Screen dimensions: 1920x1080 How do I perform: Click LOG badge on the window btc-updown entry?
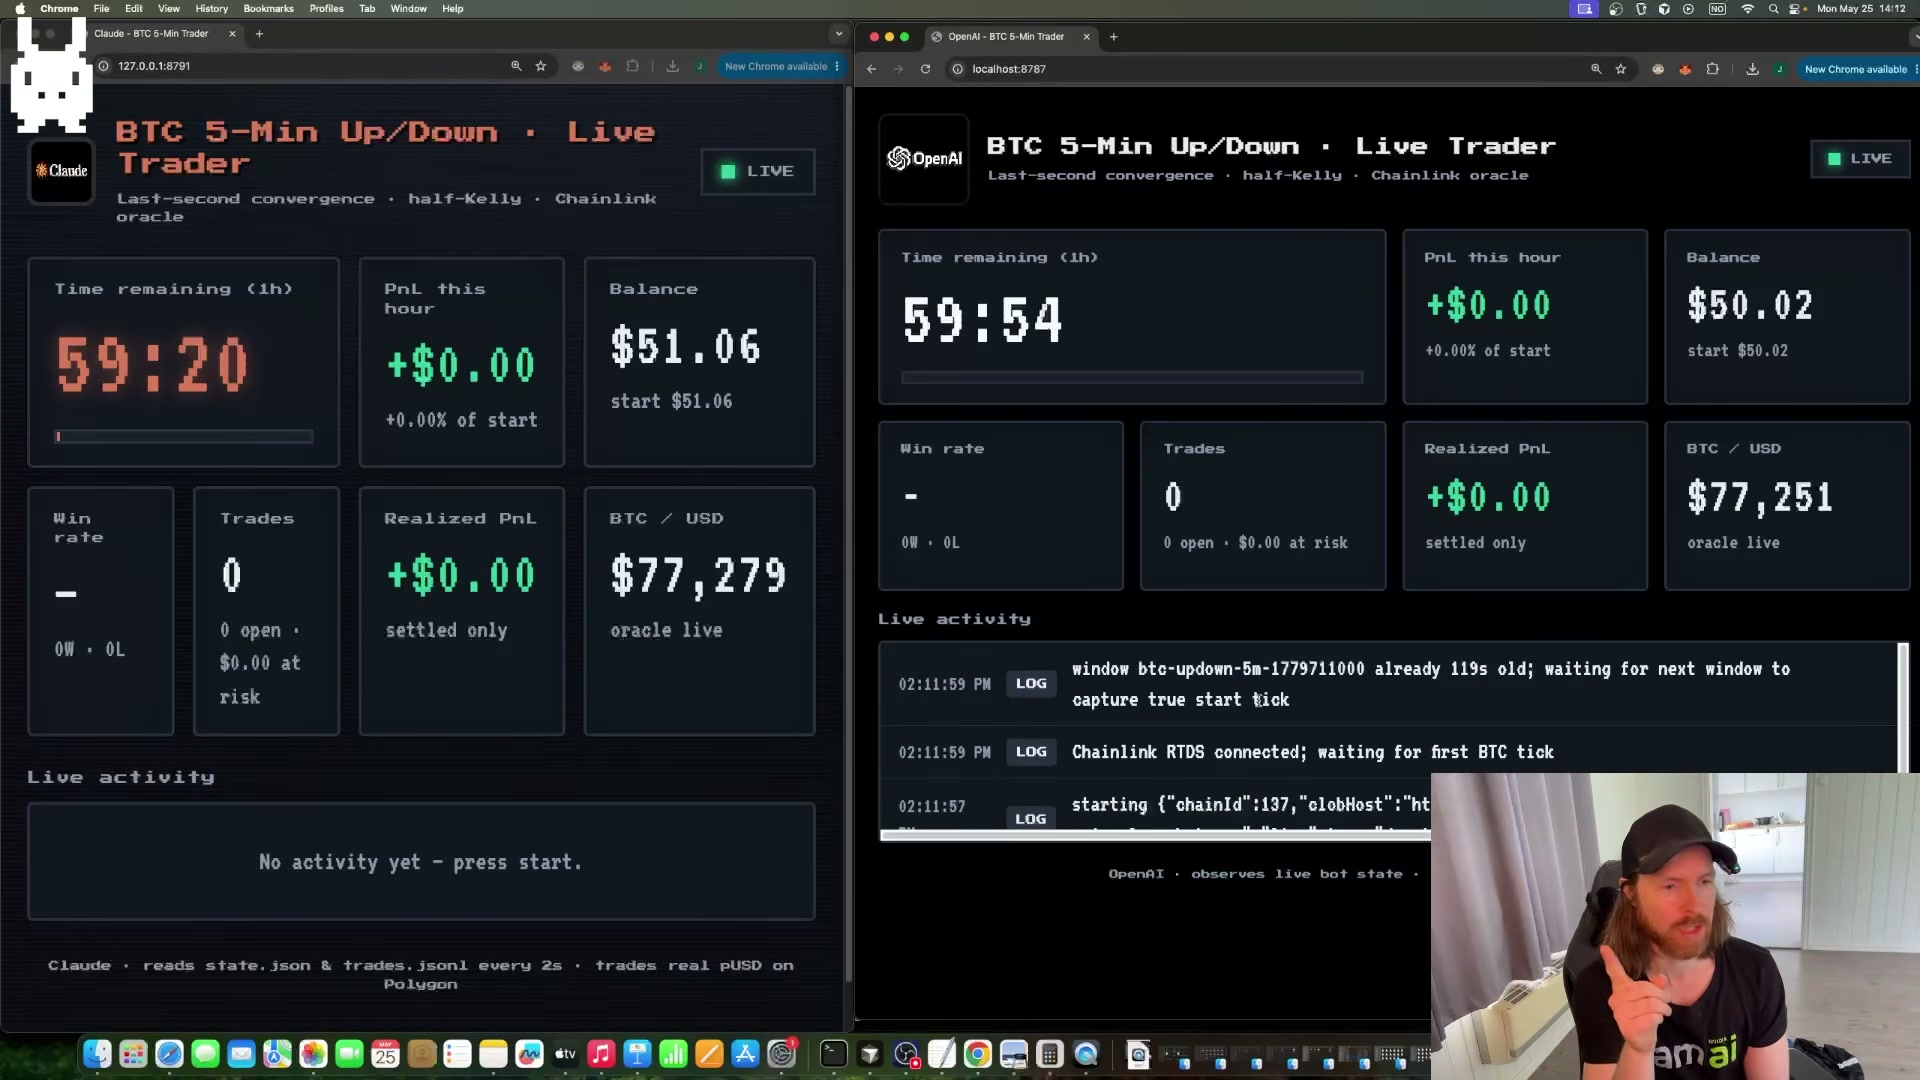click(1031, 684)
